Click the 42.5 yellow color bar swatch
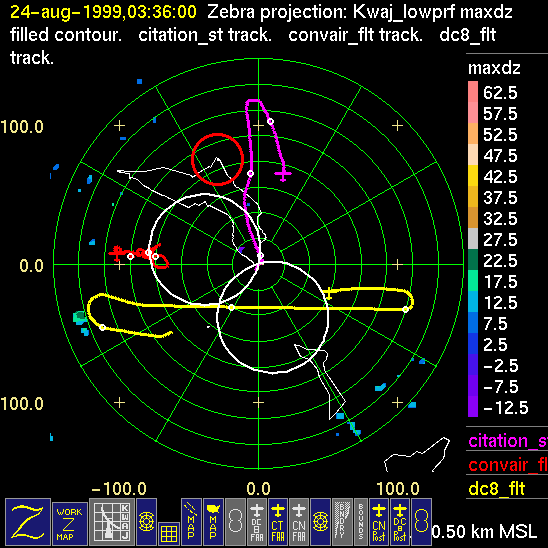Screen dimensions: 548x548 click(x=473, y=176)
